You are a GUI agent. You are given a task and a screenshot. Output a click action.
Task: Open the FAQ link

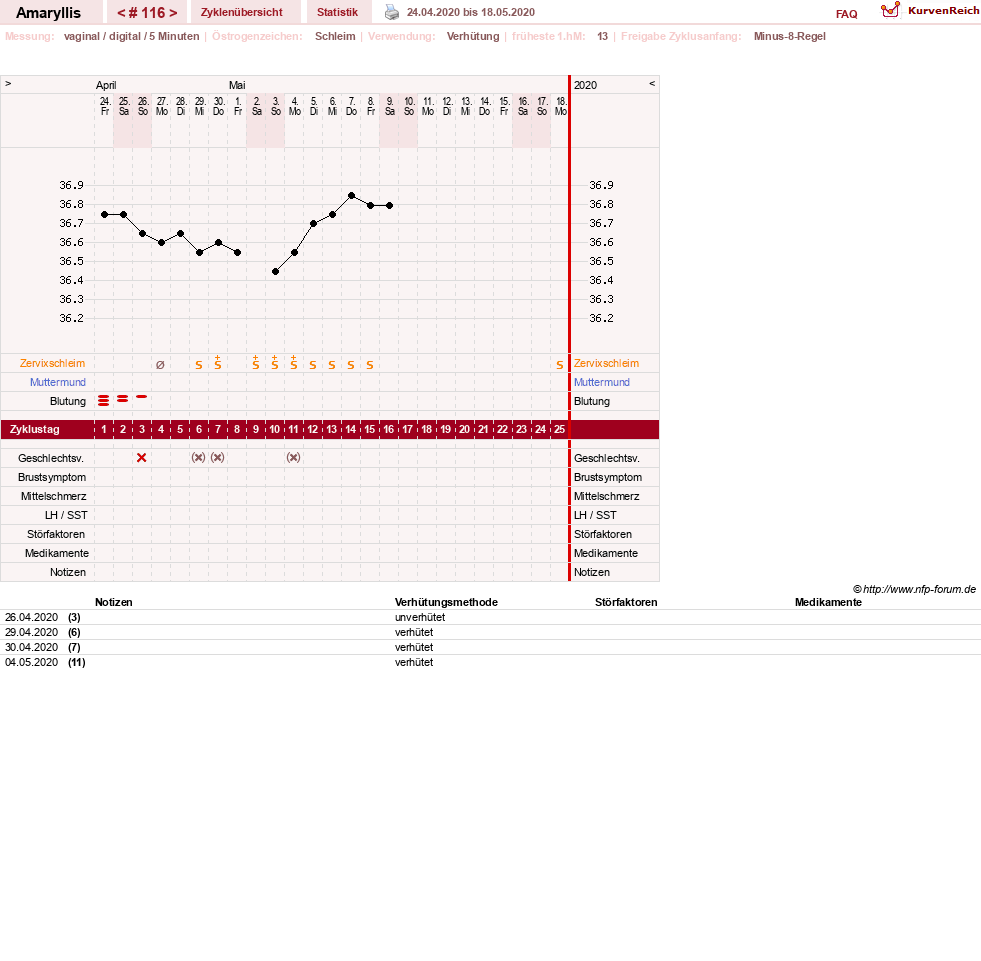846,14
